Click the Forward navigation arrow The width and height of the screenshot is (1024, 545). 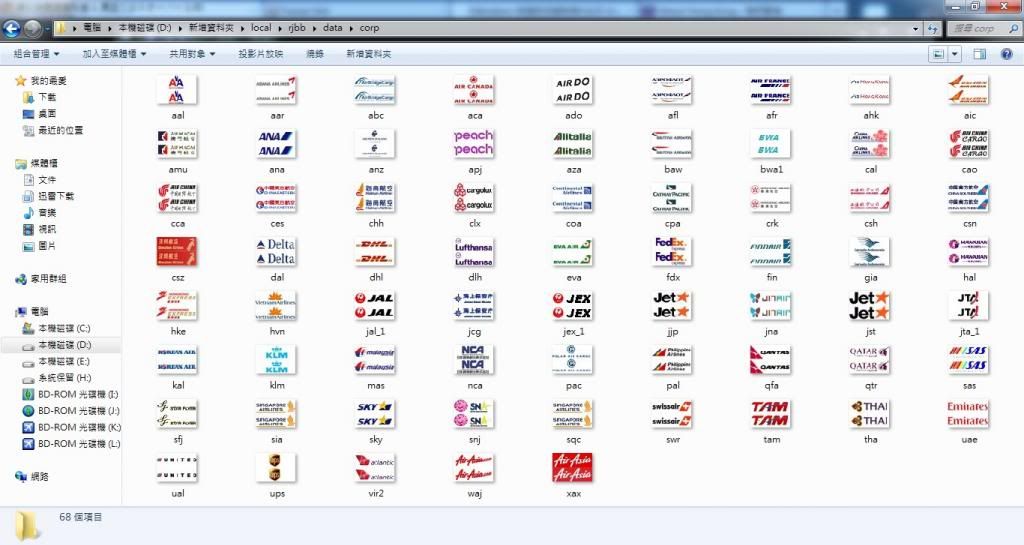[33, 28]
